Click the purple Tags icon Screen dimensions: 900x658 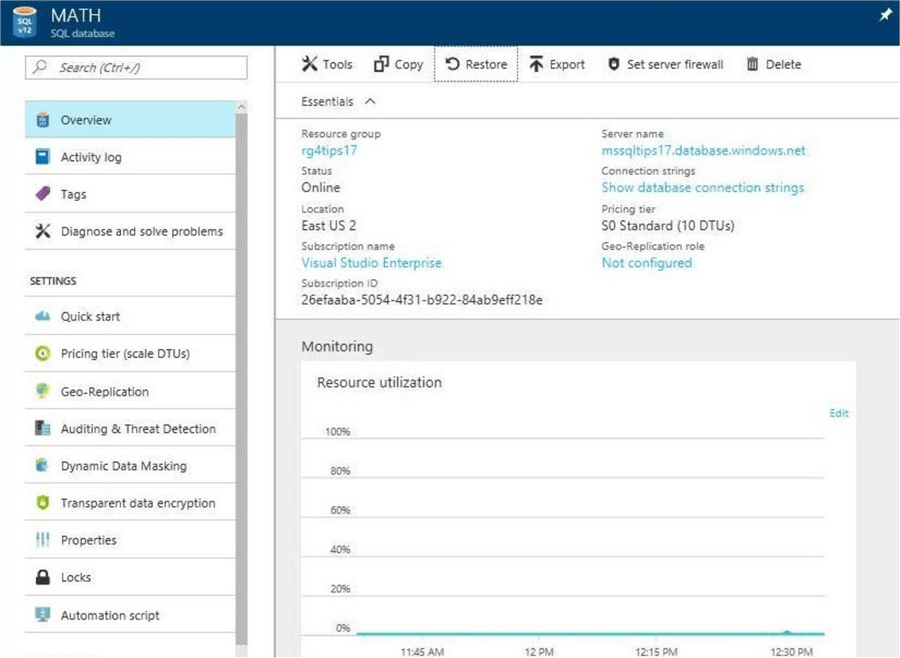coord(42,194)
